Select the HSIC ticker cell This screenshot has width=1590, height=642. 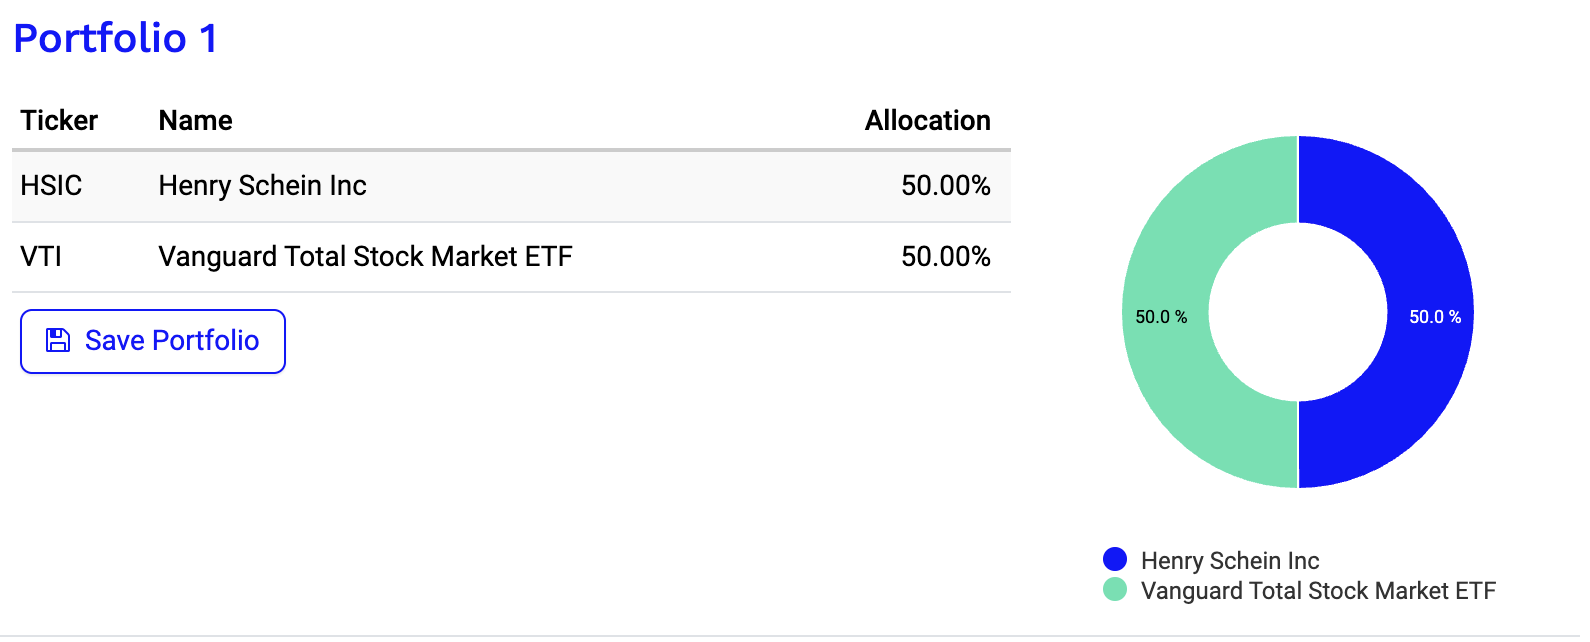[x=51, y=186]
